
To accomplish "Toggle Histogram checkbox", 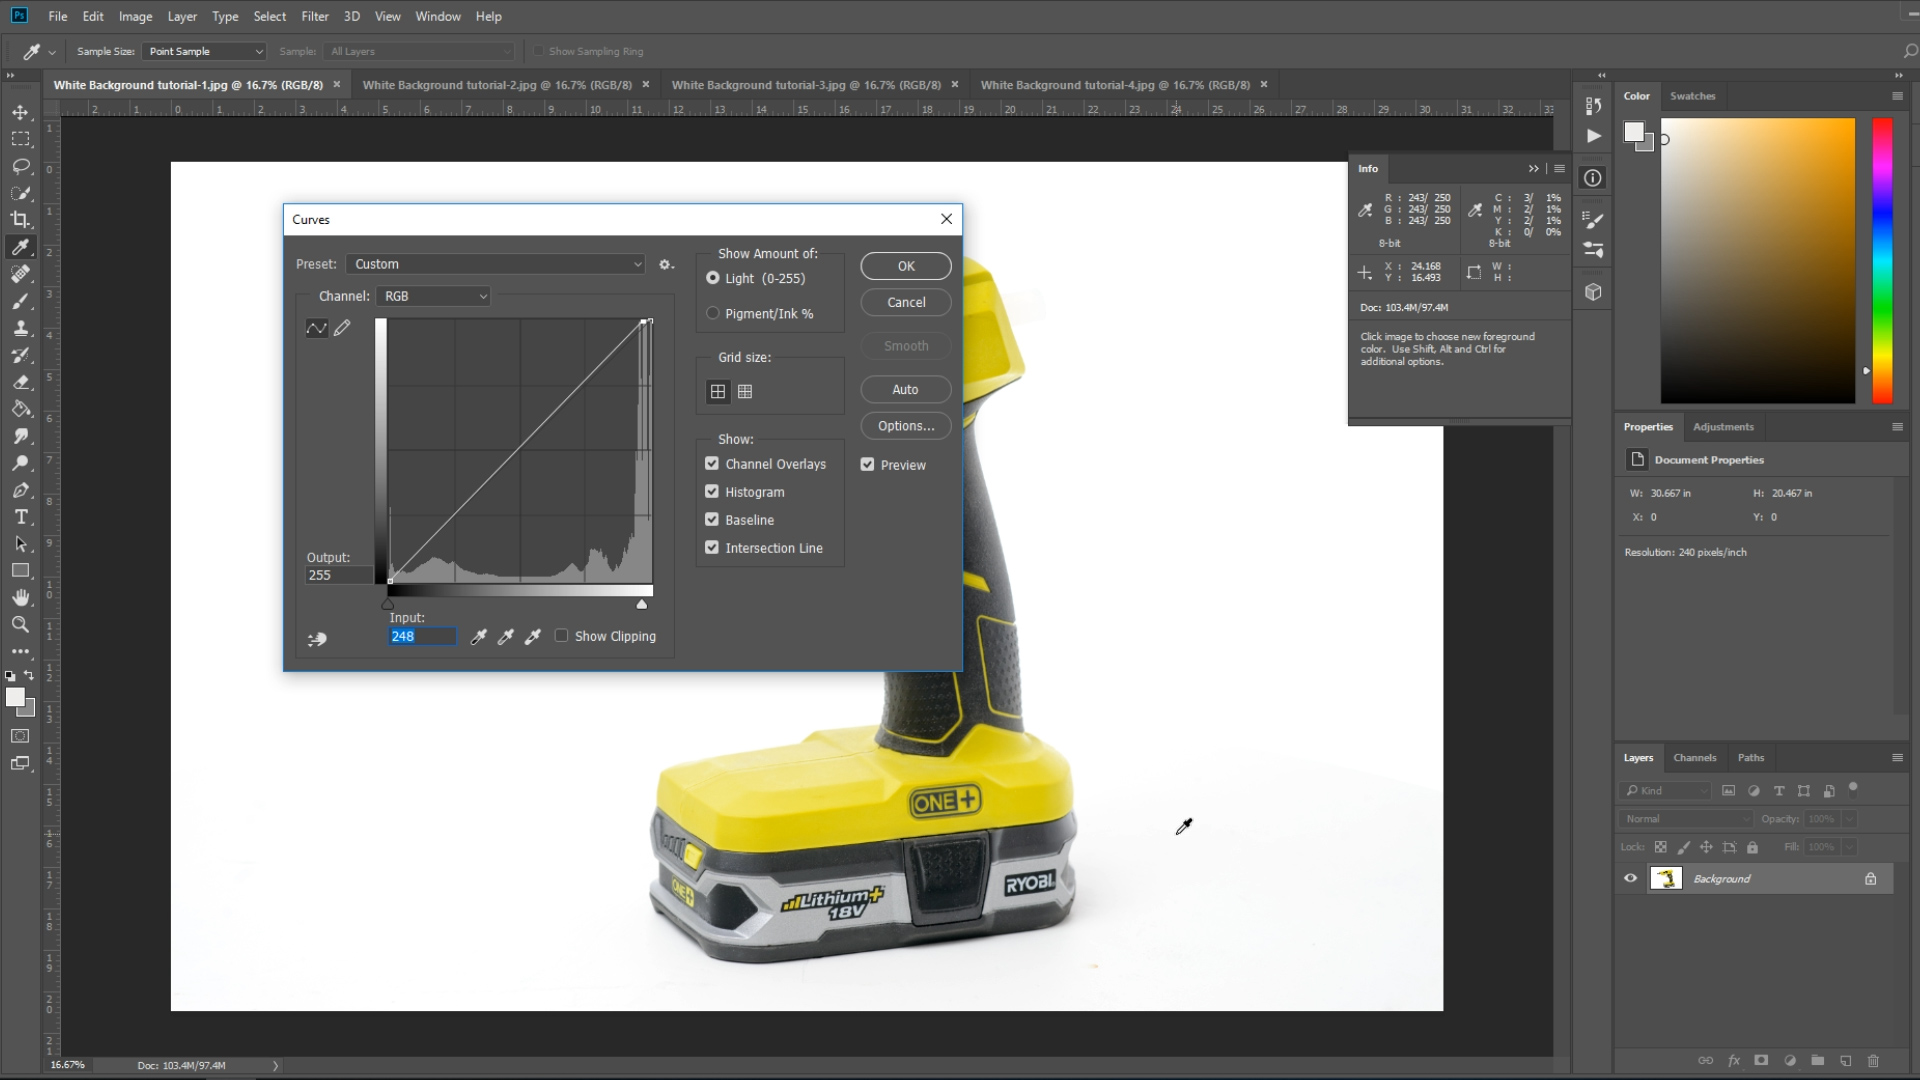I will 712,492.
